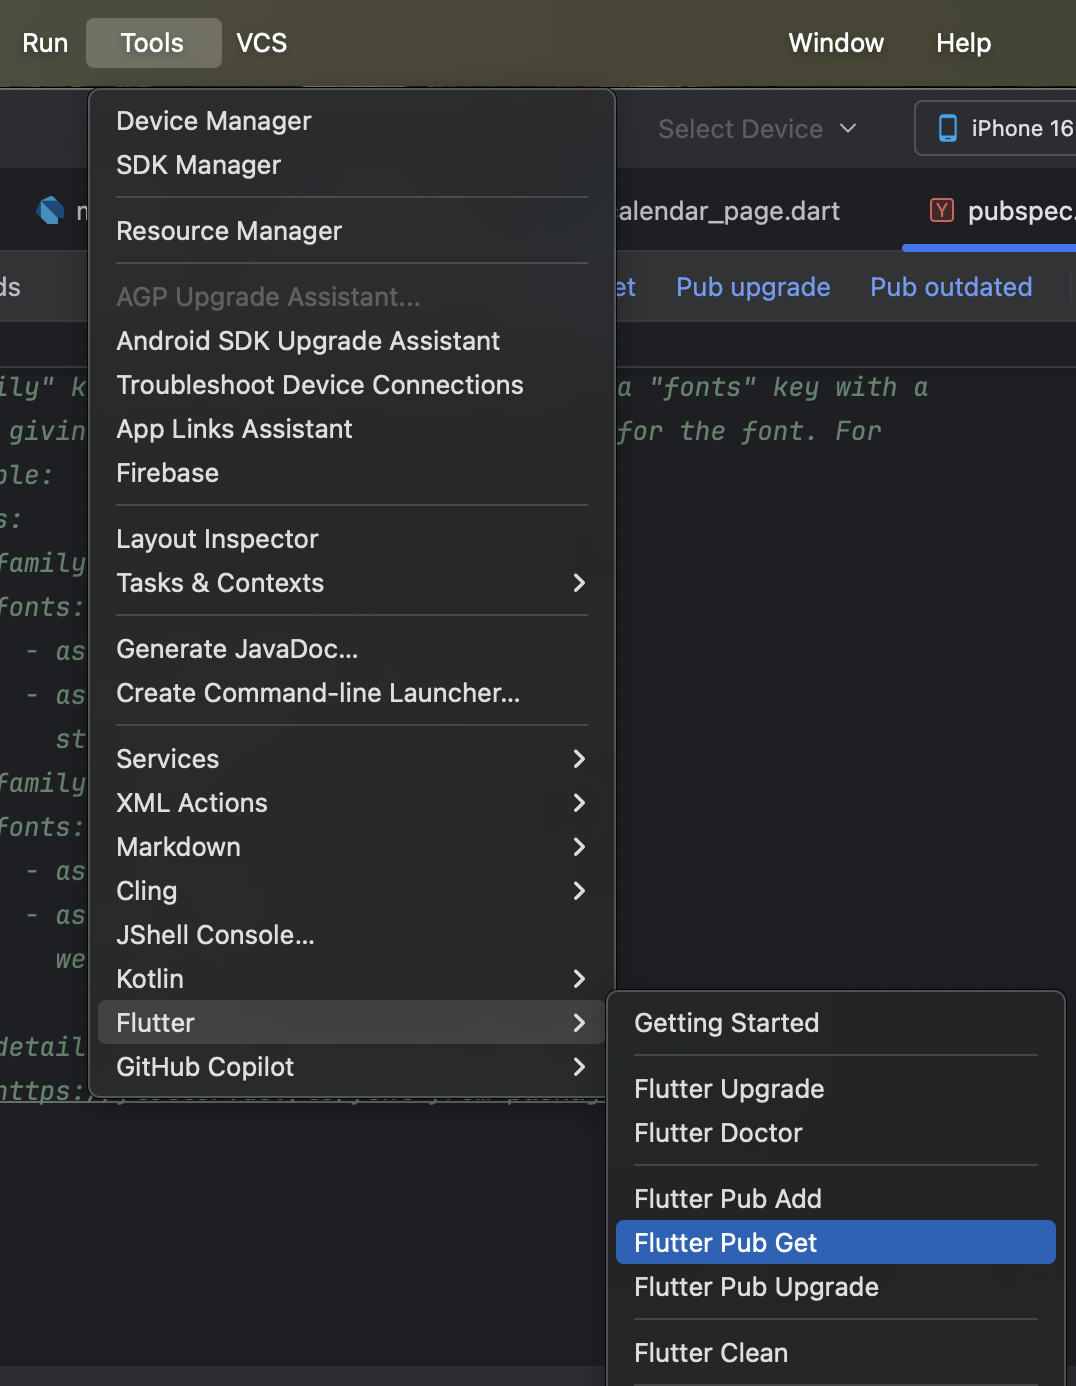
Task: Open App Links Assistant
Action: point(352,429)
